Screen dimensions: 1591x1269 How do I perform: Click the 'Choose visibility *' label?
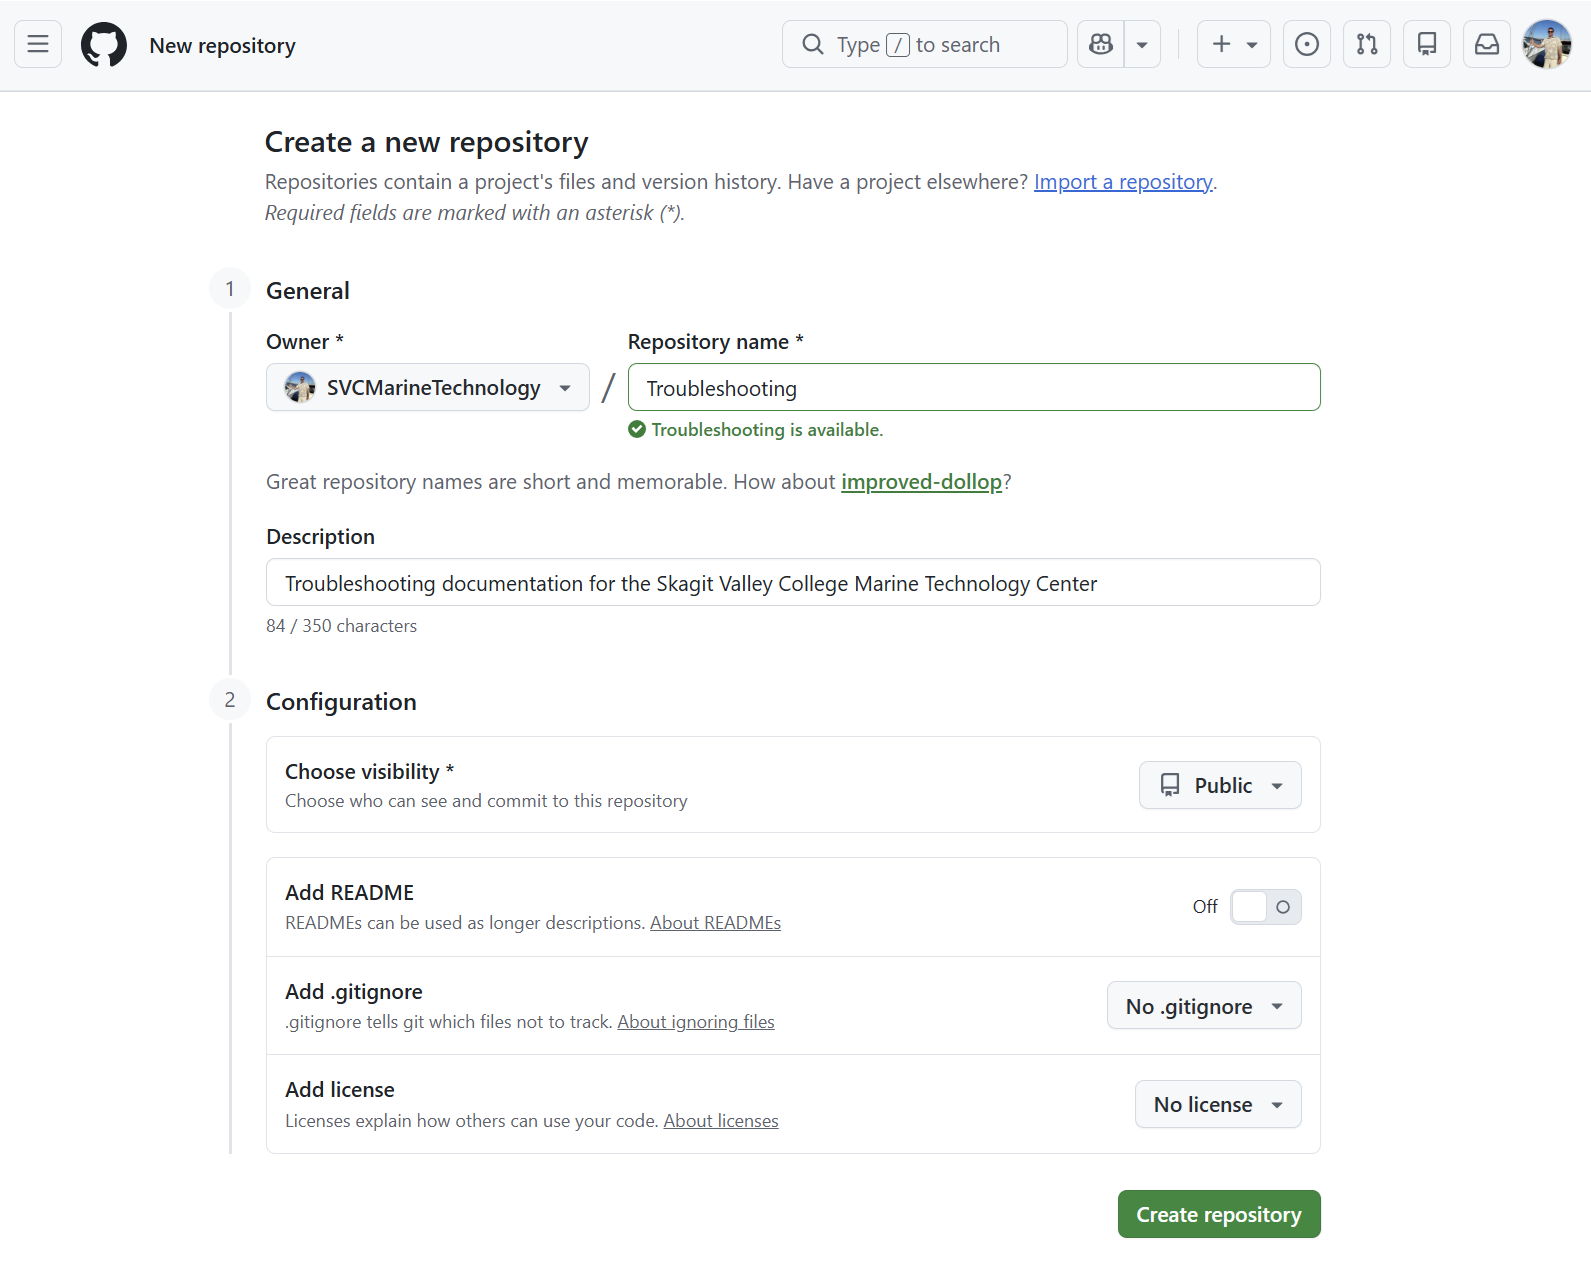point(369,772)
